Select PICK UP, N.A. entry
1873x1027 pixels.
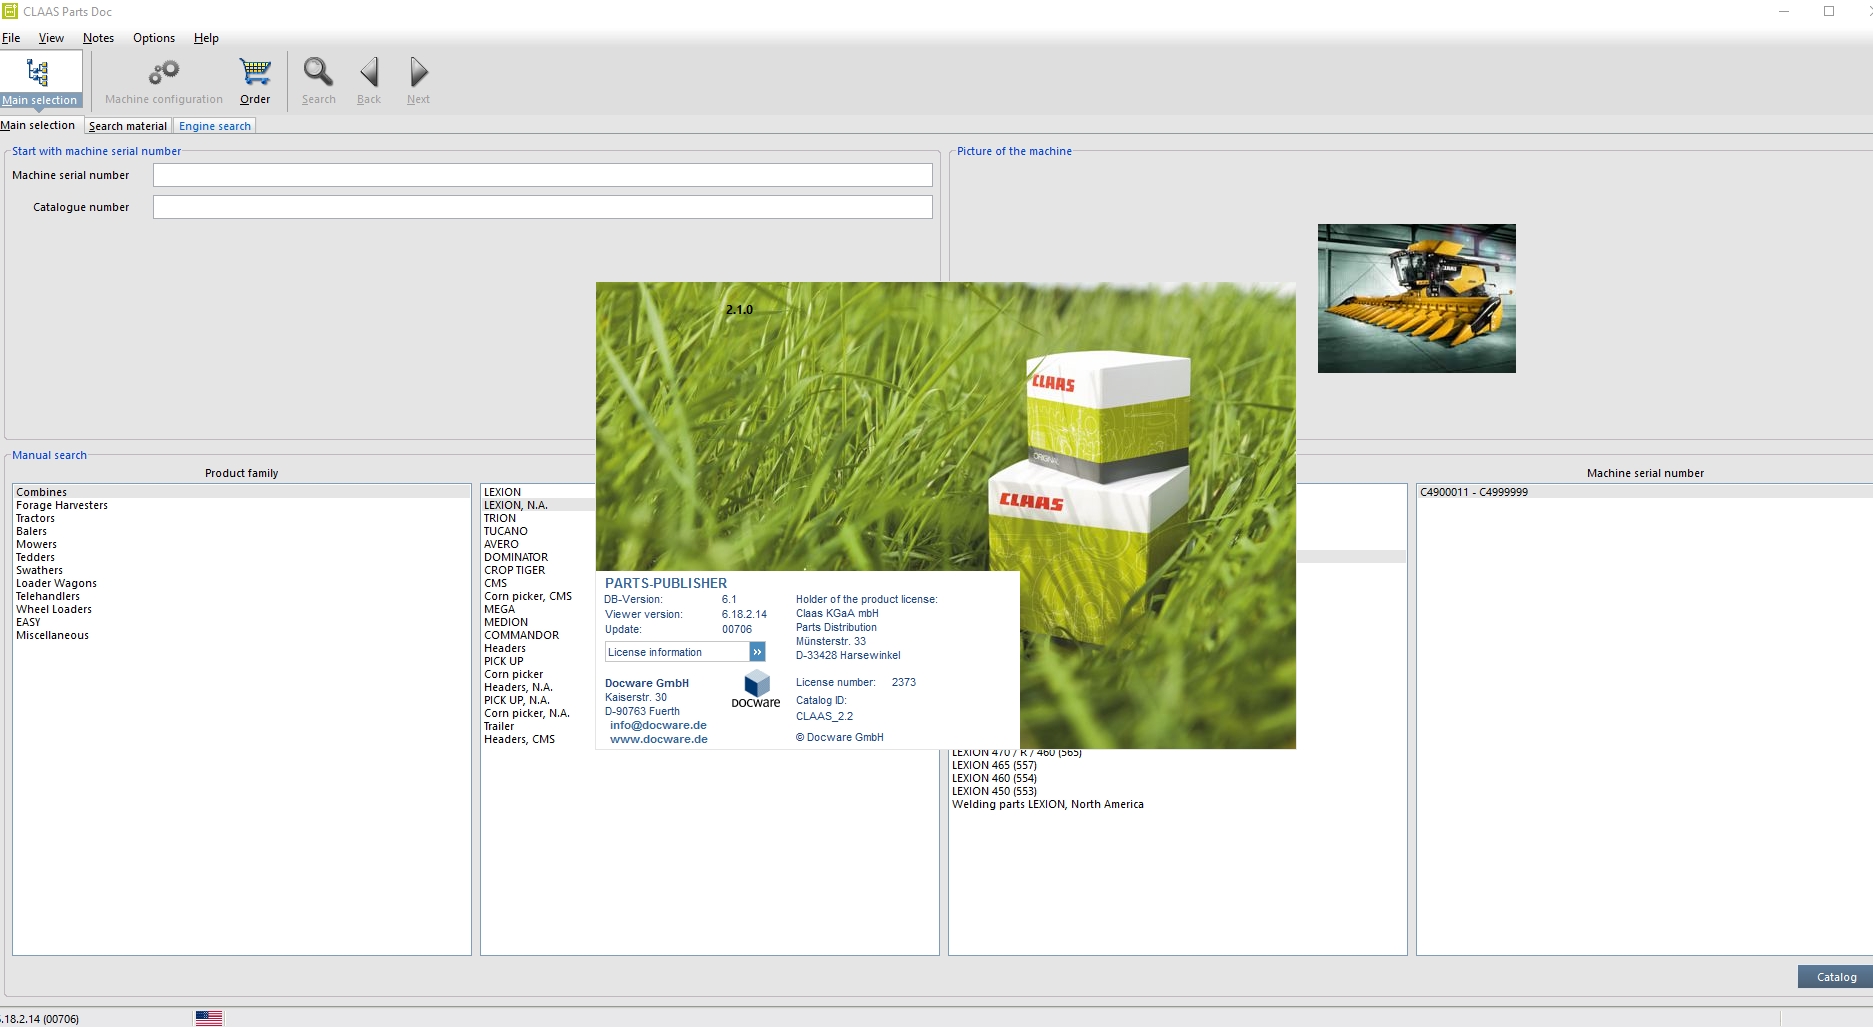click(x=539, y=700)
